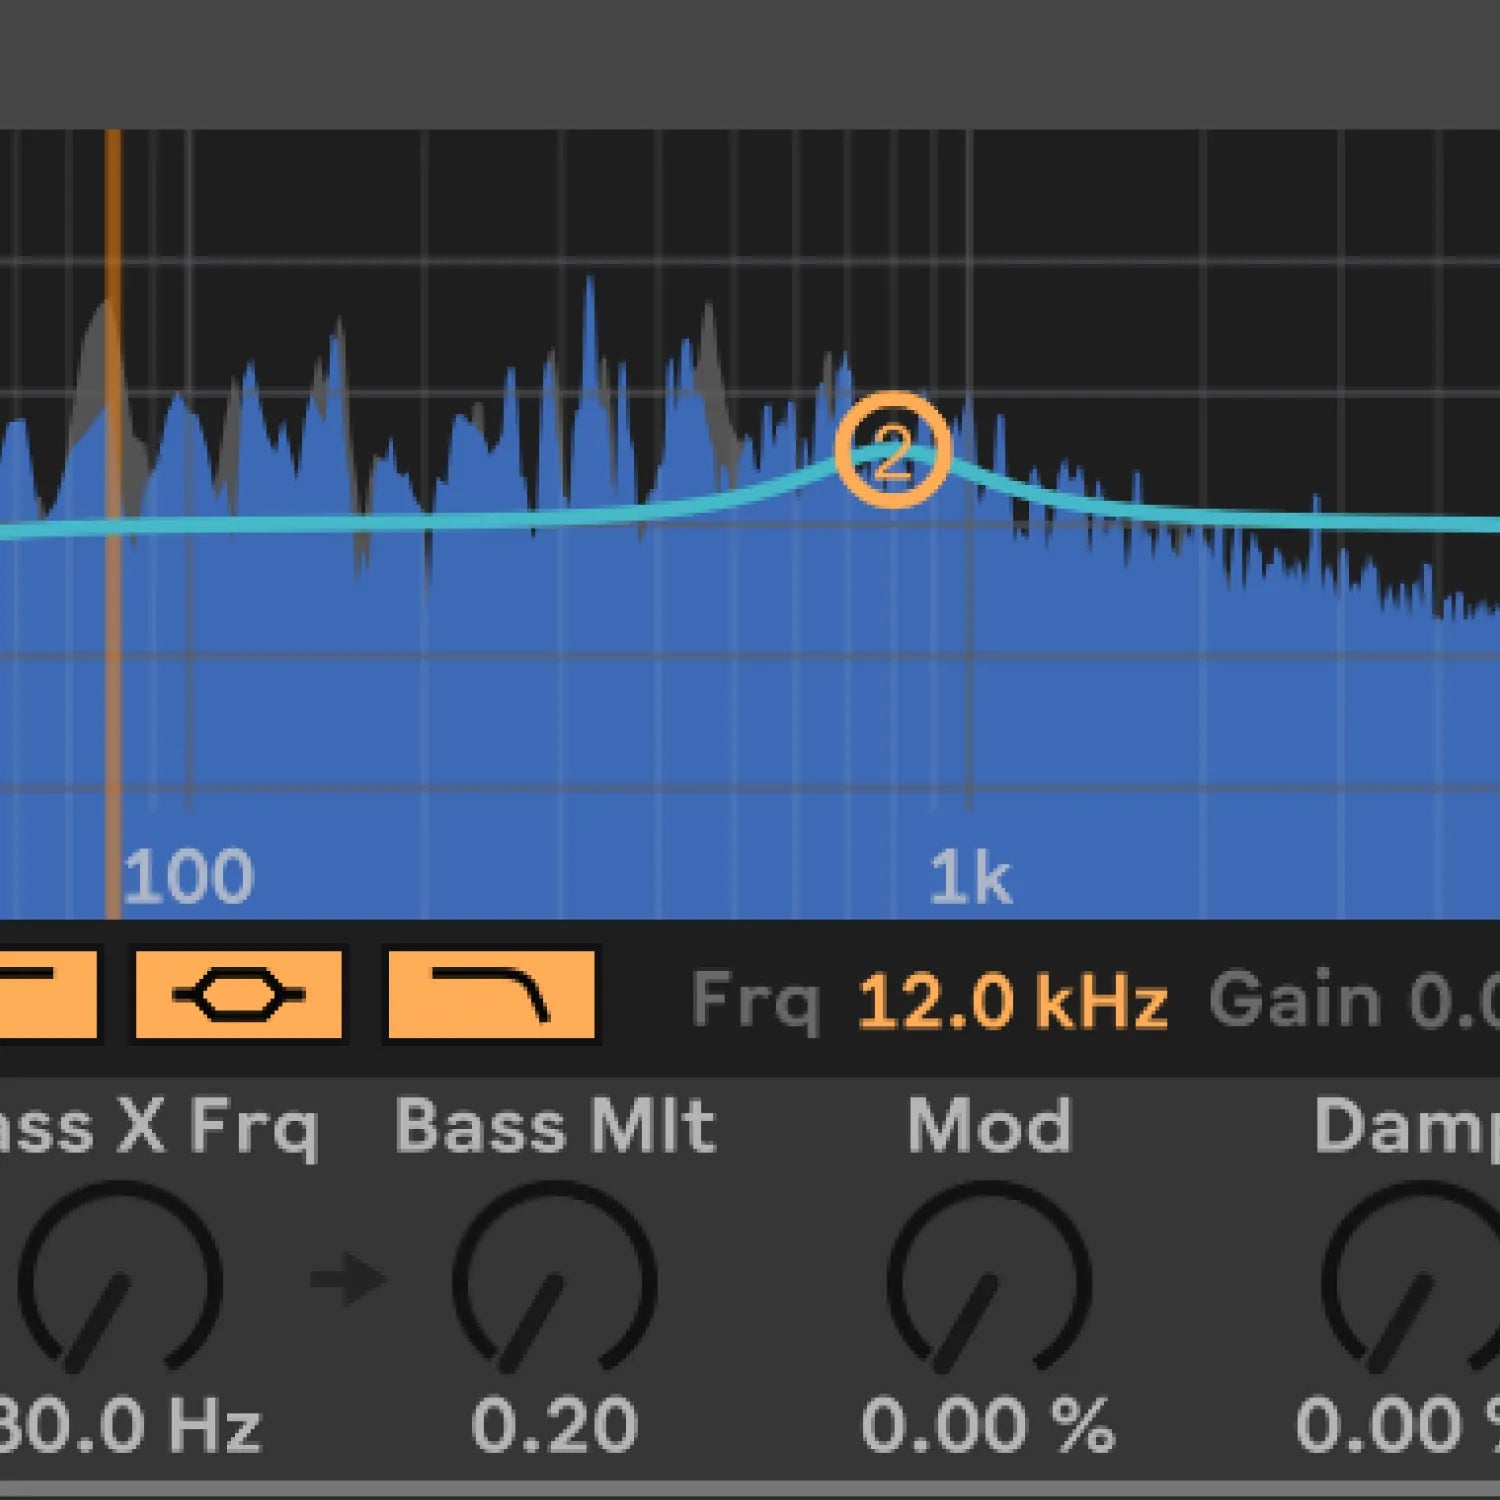This screenshot has height=1500, width=1500.
Task: Click the Bass Mlt knob
Action: [554, 1280]
